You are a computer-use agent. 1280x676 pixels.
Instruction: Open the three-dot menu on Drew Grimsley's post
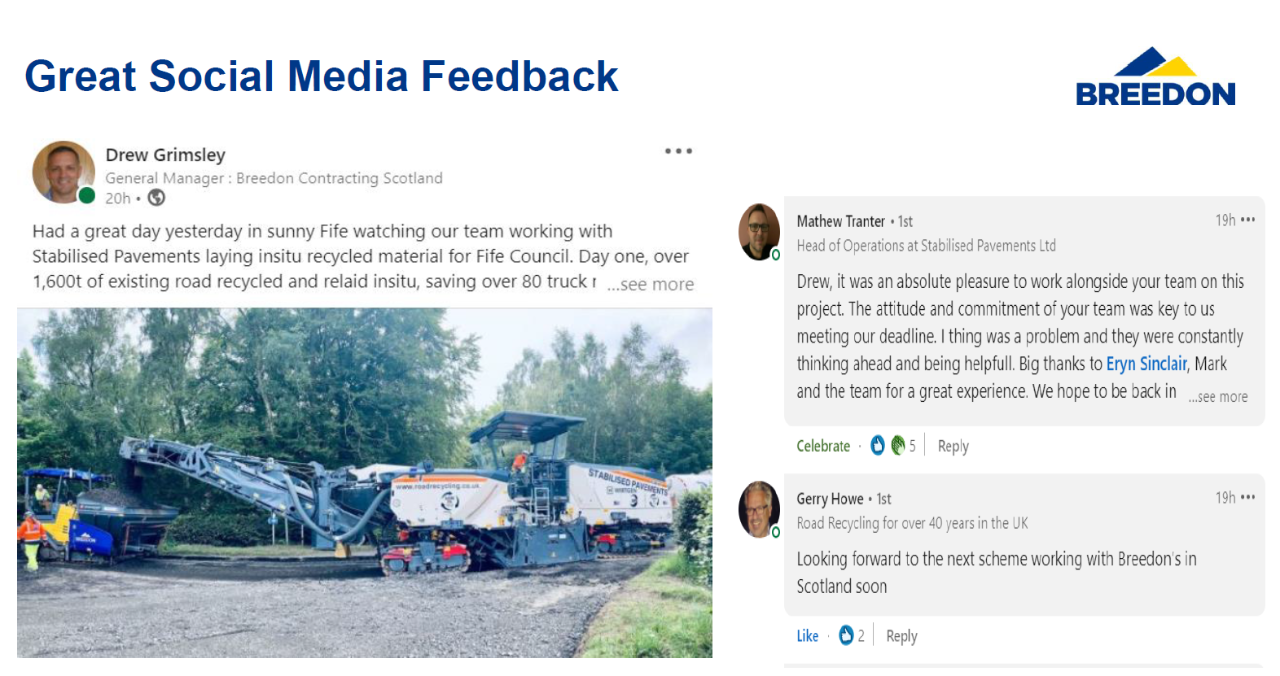coord(678,151)
